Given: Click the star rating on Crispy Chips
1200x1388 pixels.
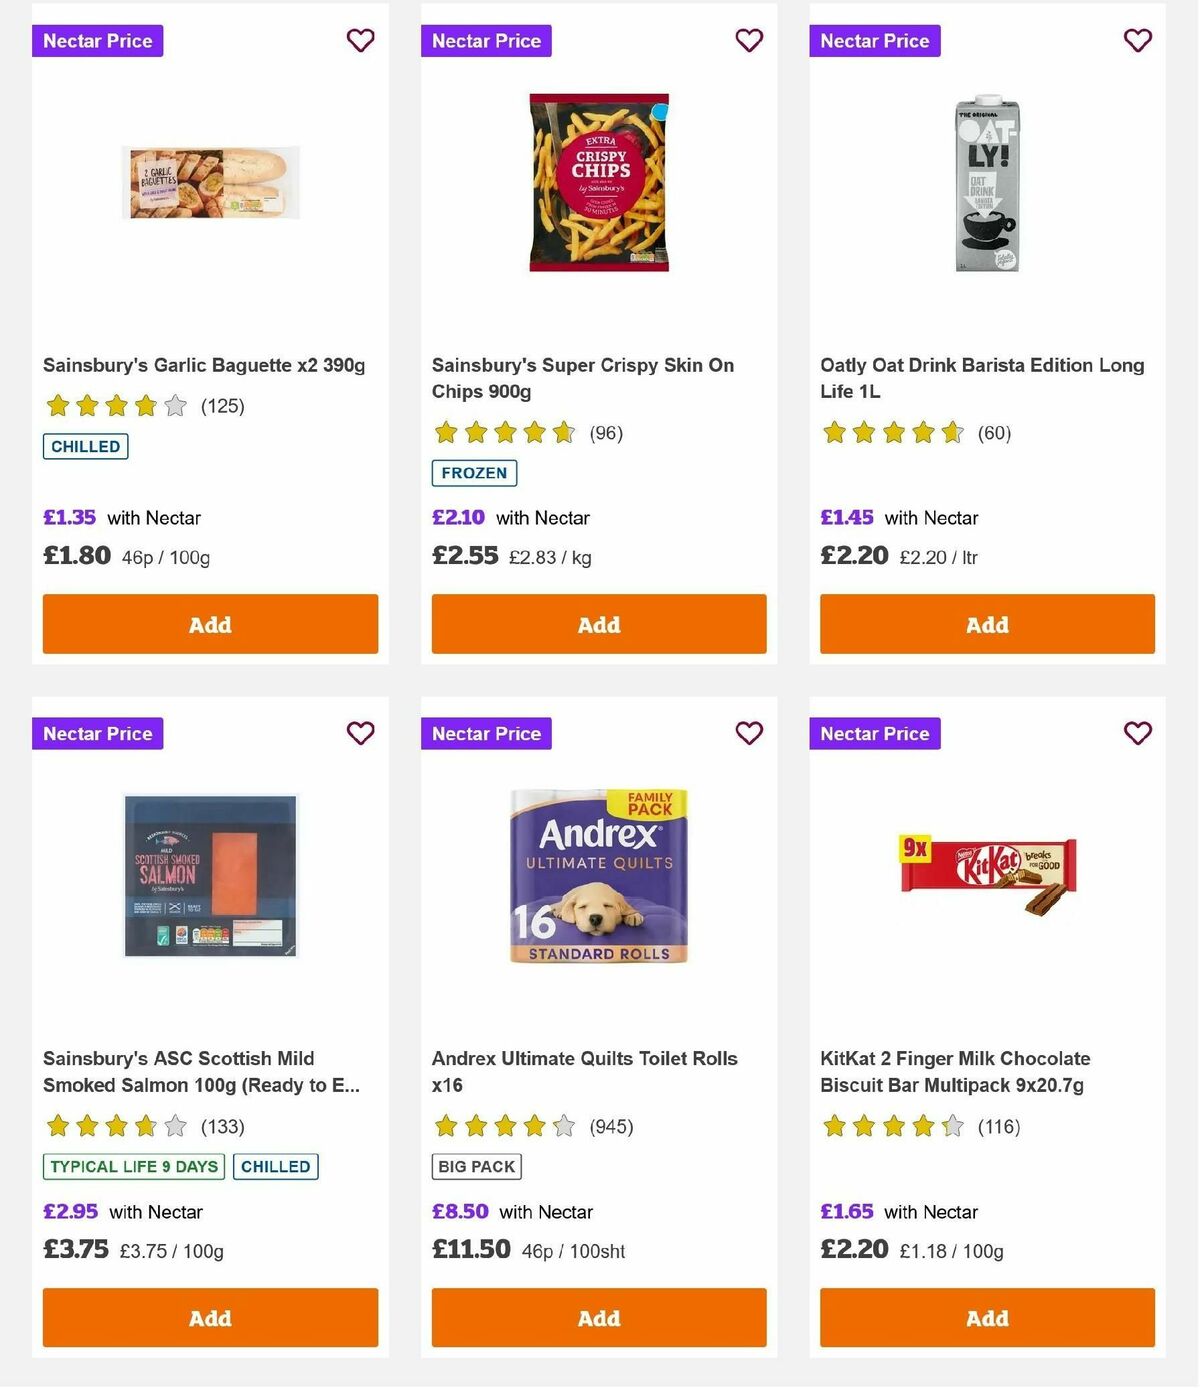Looking at the screenshot, I should pyautogui.click(x=504, y=433).
